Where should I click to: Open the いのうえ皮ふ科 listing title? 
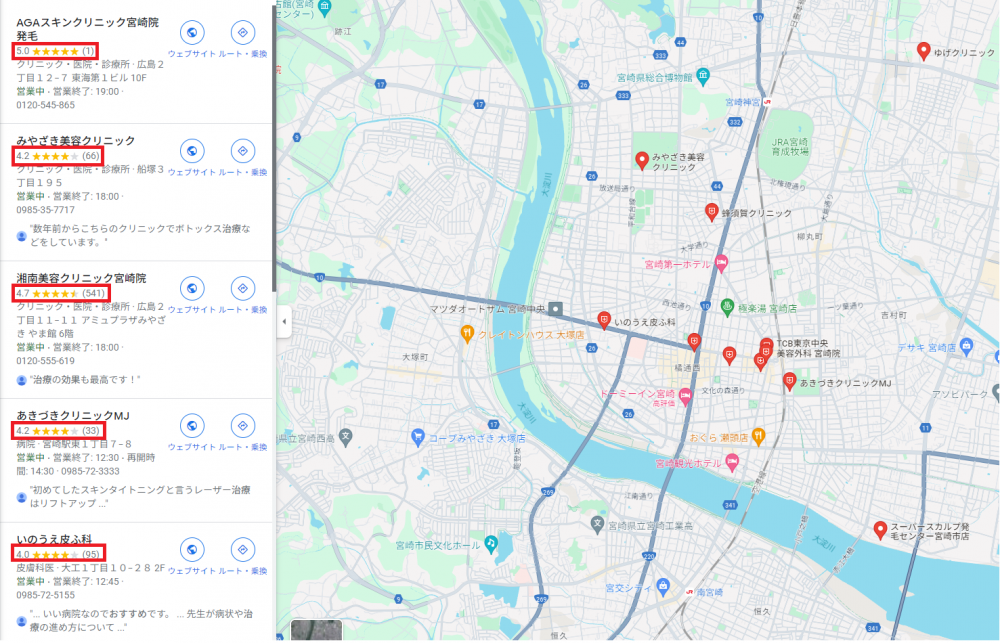point(54,539)
